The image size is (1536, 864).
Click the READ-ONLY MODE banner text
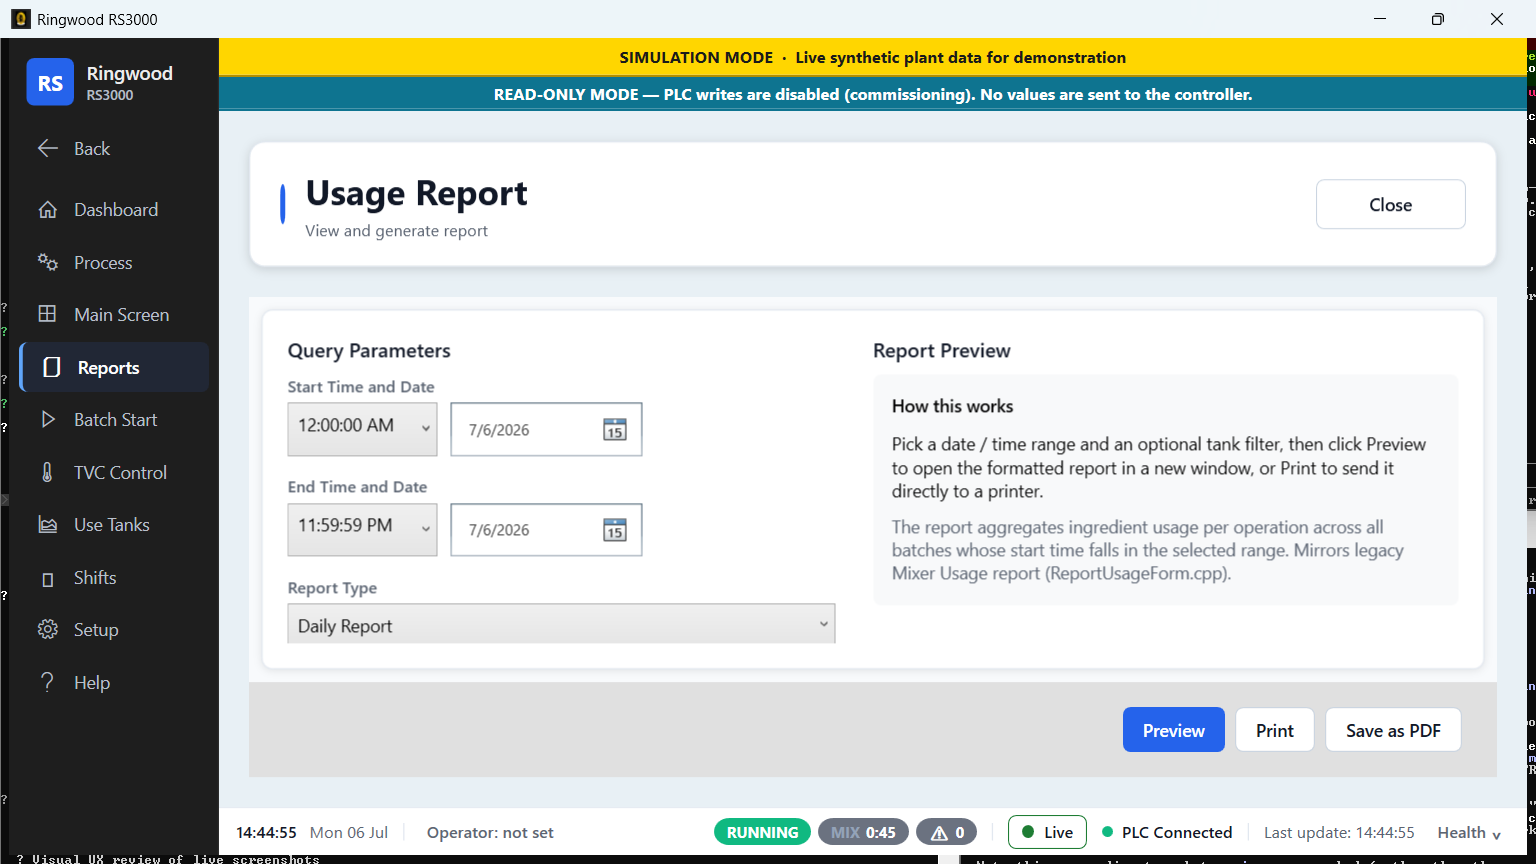(872, 94)
